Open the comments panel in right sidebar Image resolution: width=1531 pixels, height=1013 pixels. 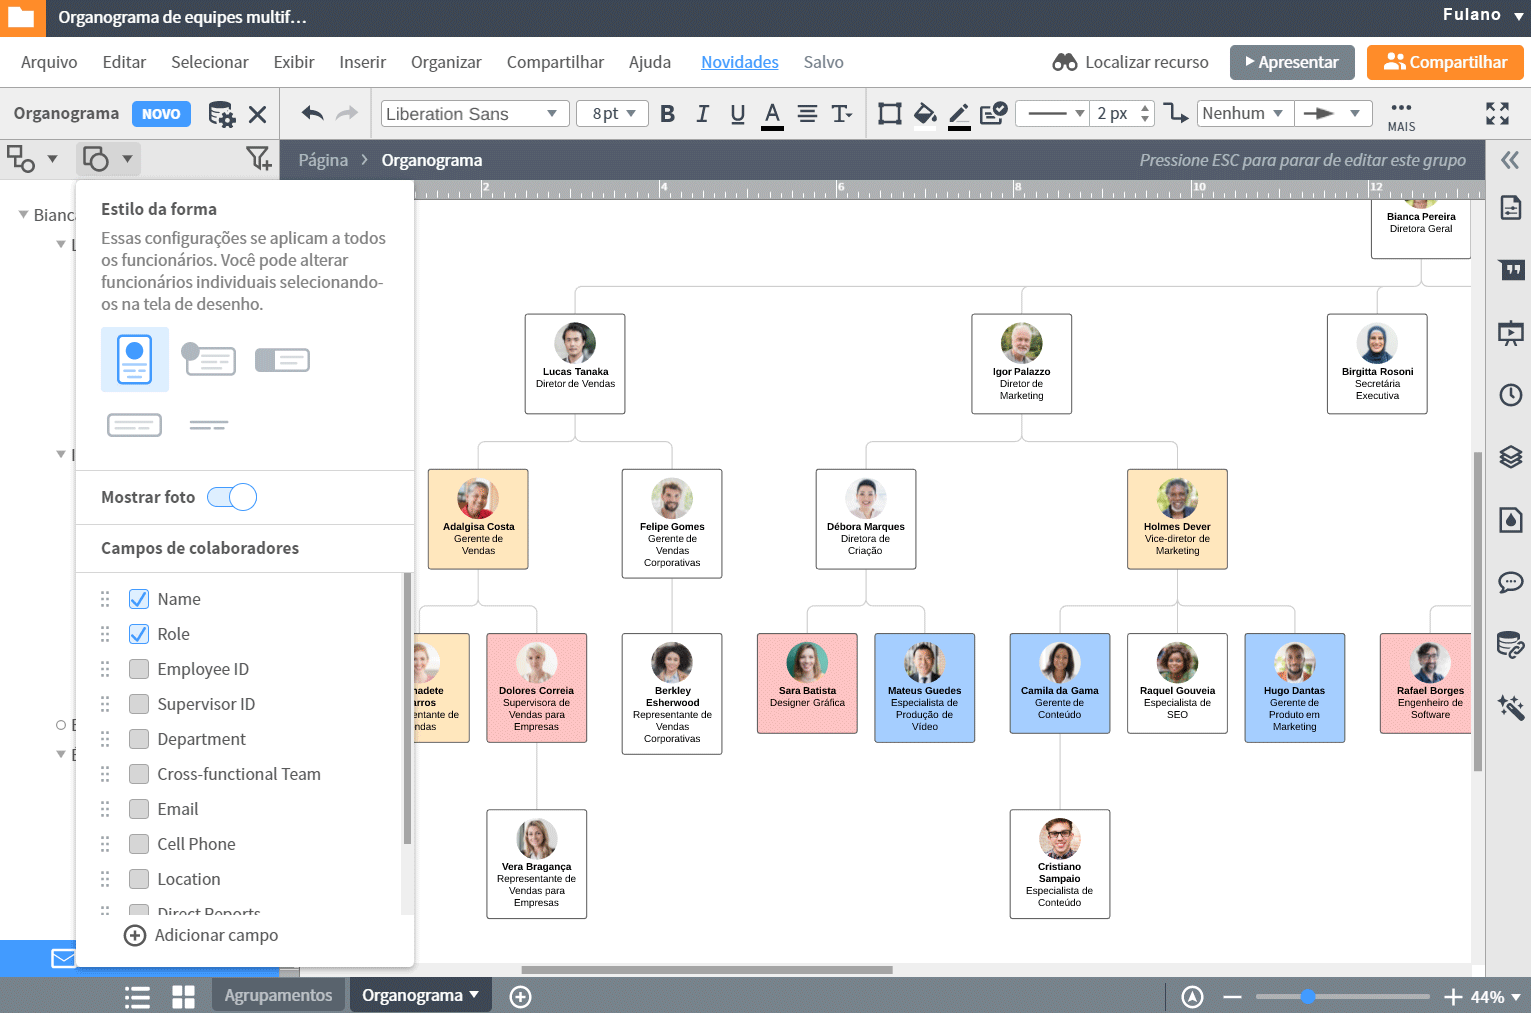tap(1510, 582)
